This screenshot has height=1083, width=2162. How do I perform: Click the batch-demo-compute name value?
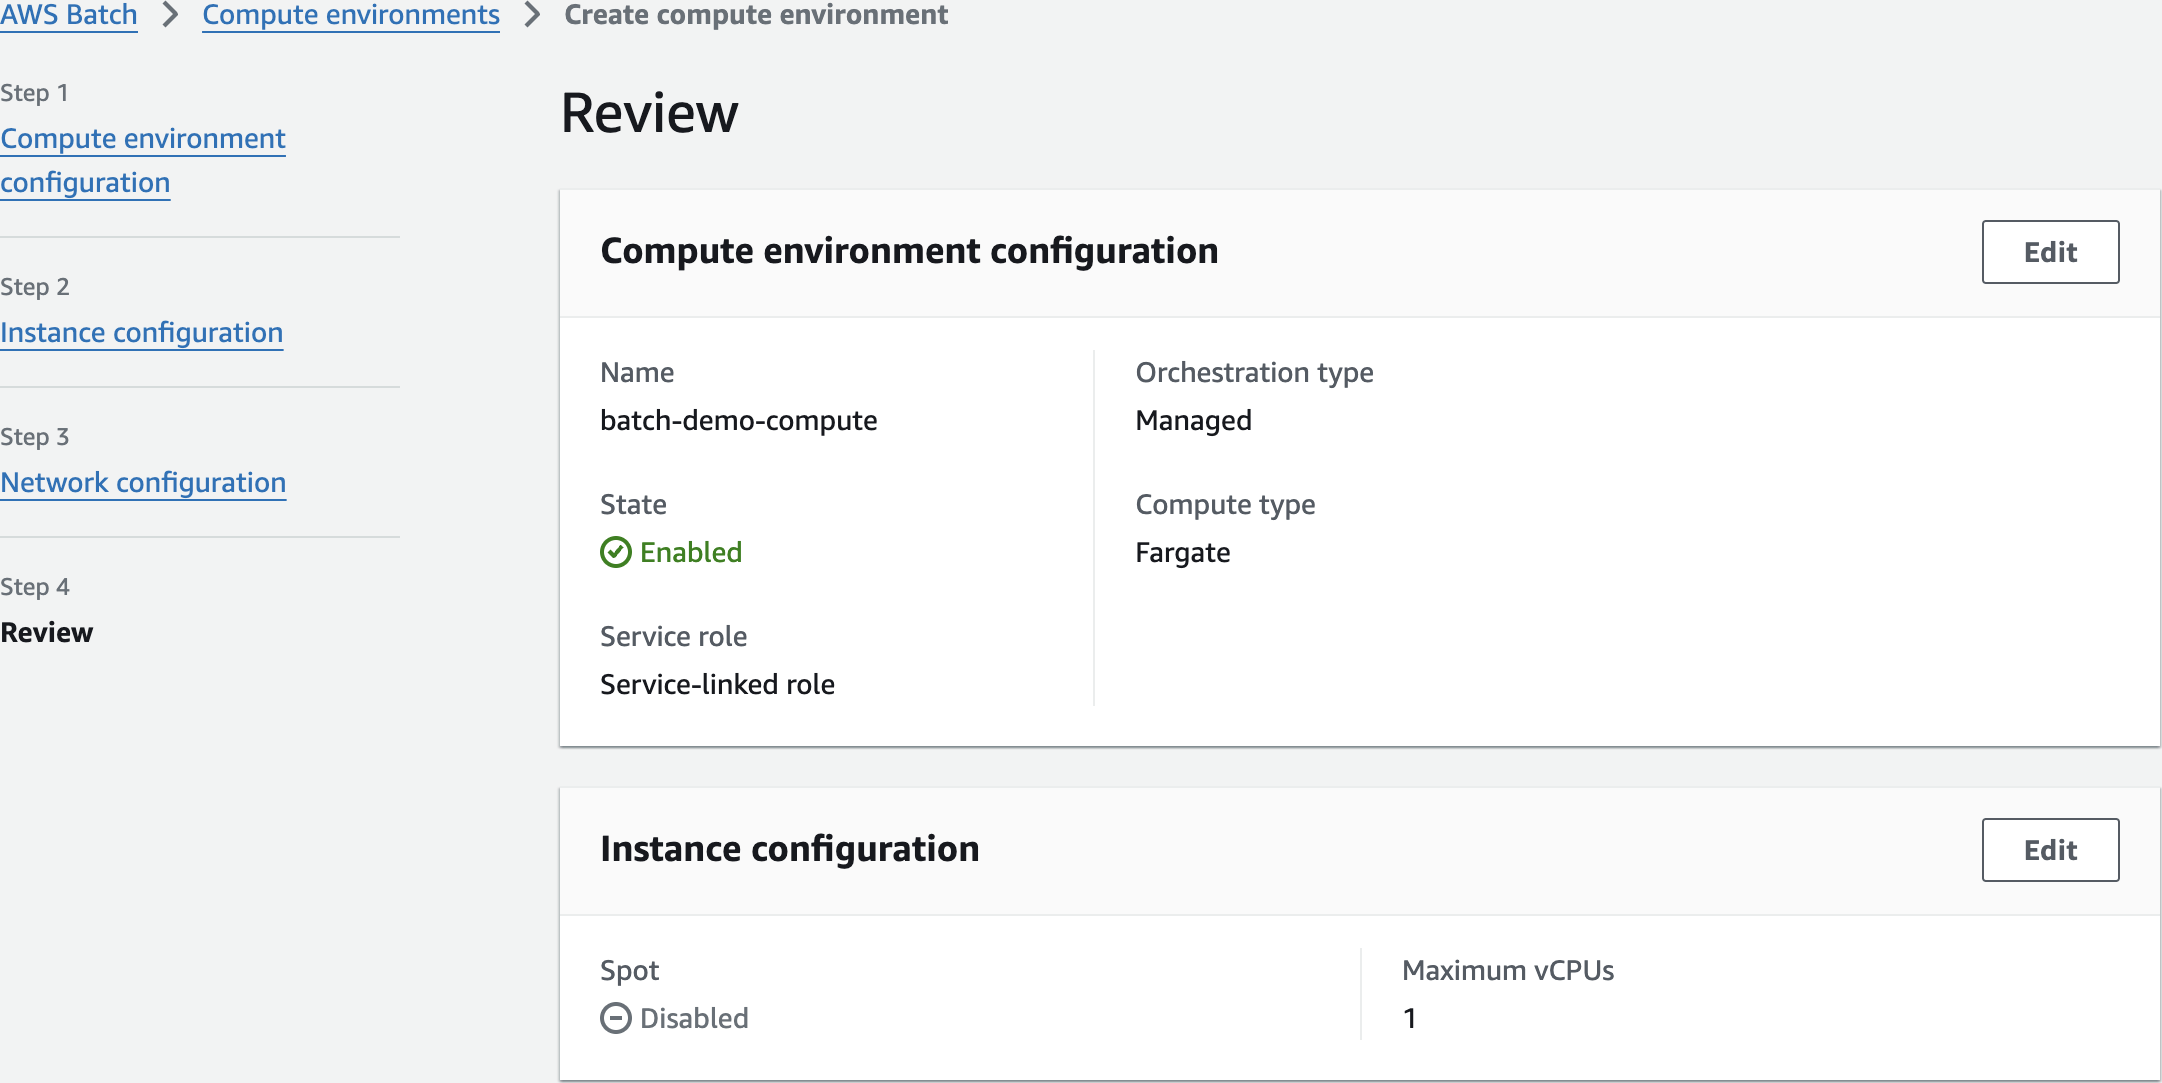click(x=738, y=420)
